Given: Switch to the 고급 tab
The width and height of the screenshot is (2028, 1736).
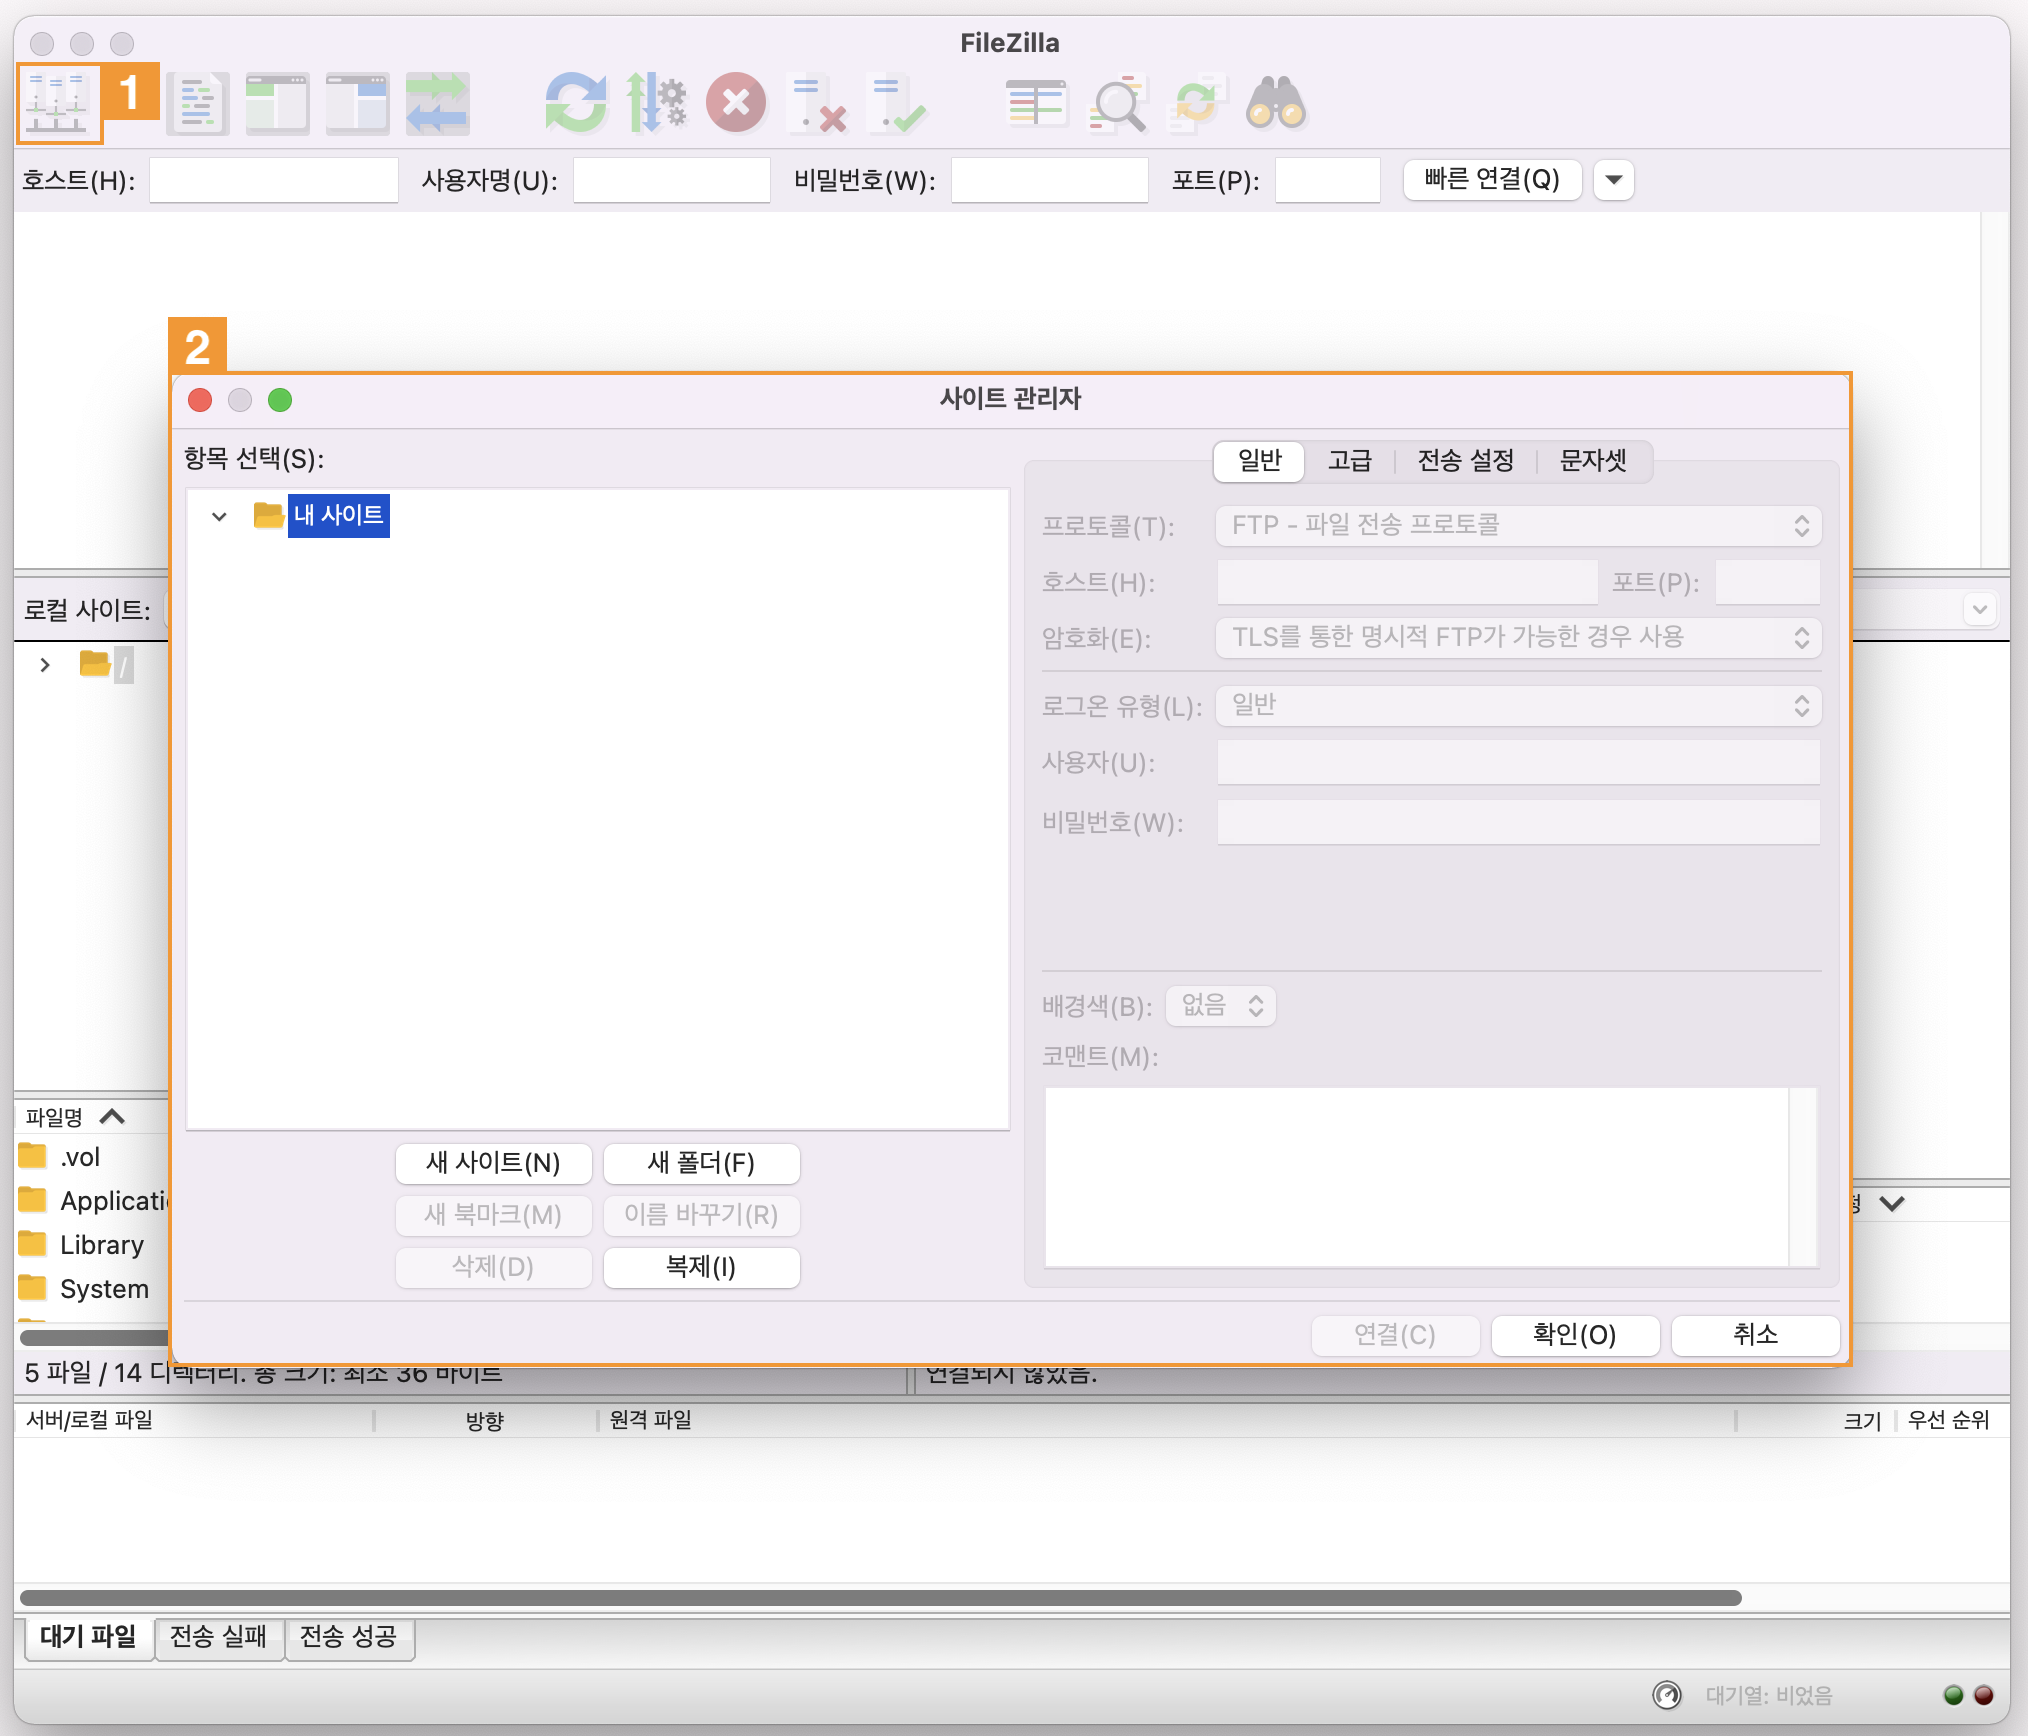Looking at the screenshot, I should coord(1349,461).
